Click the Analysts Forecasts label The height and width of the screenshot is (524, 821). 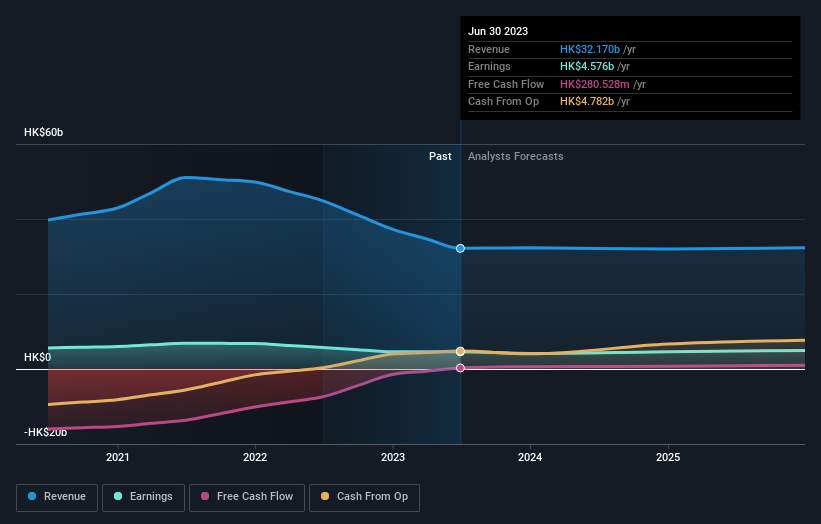click(516, 156)
